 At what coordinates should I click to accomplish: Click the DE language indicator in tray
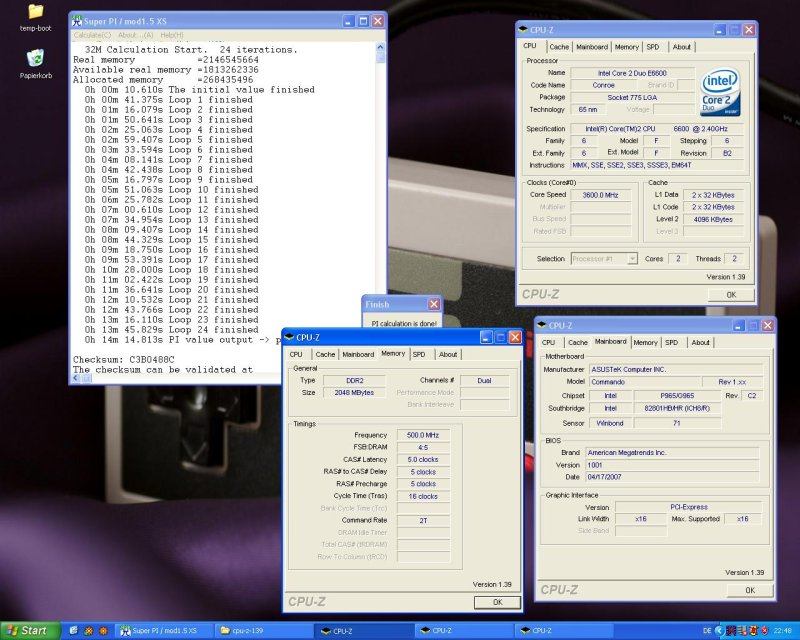[x=707, y=631]
